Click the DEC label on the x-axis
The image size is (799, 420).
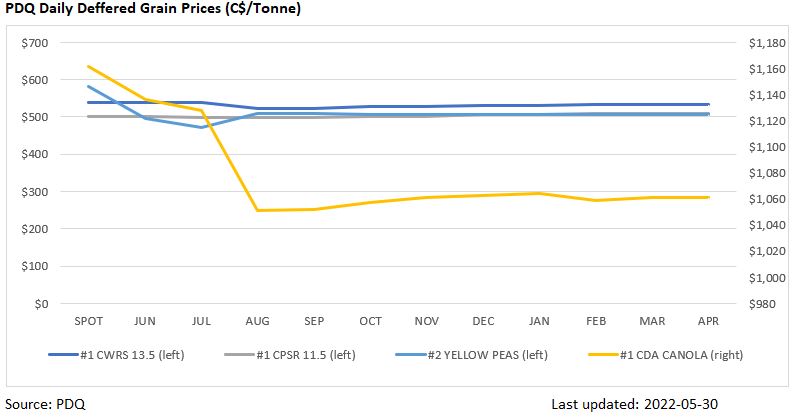(x=483, y=321)
